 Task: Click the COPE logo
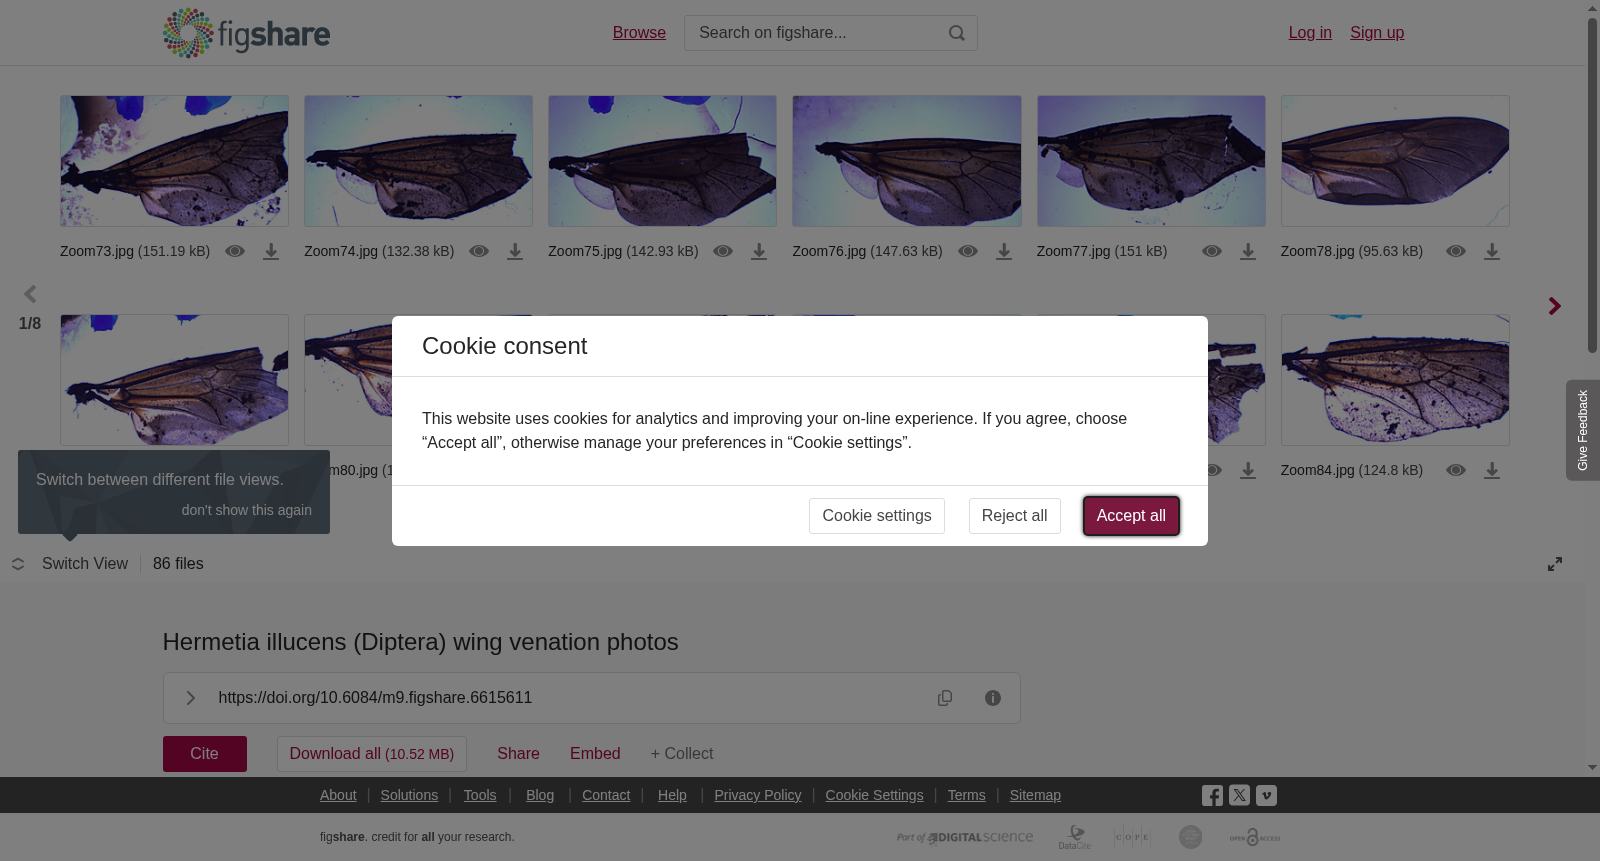(1132, 837)
